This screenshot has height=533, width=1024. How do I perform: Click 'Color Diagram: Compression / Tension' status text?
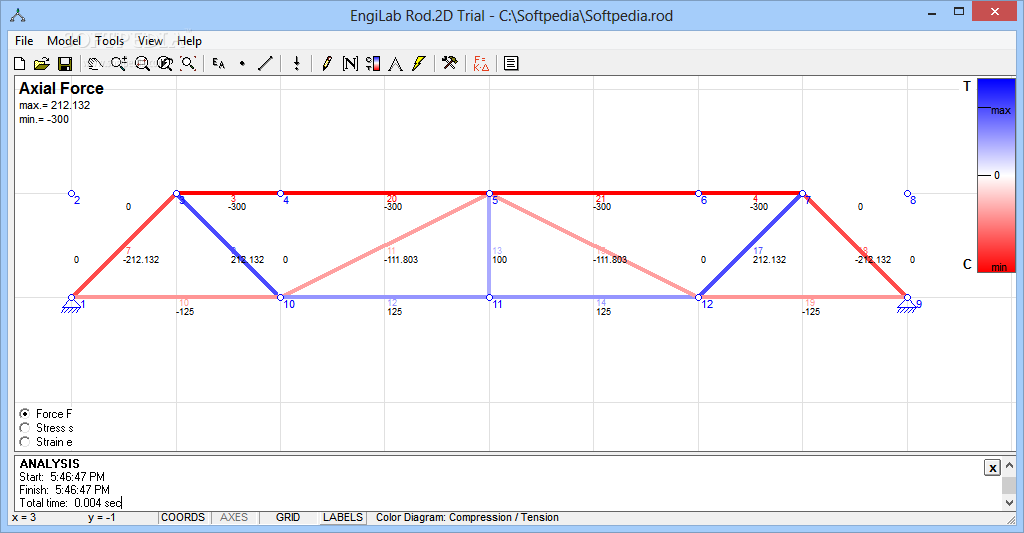point(468,517)
